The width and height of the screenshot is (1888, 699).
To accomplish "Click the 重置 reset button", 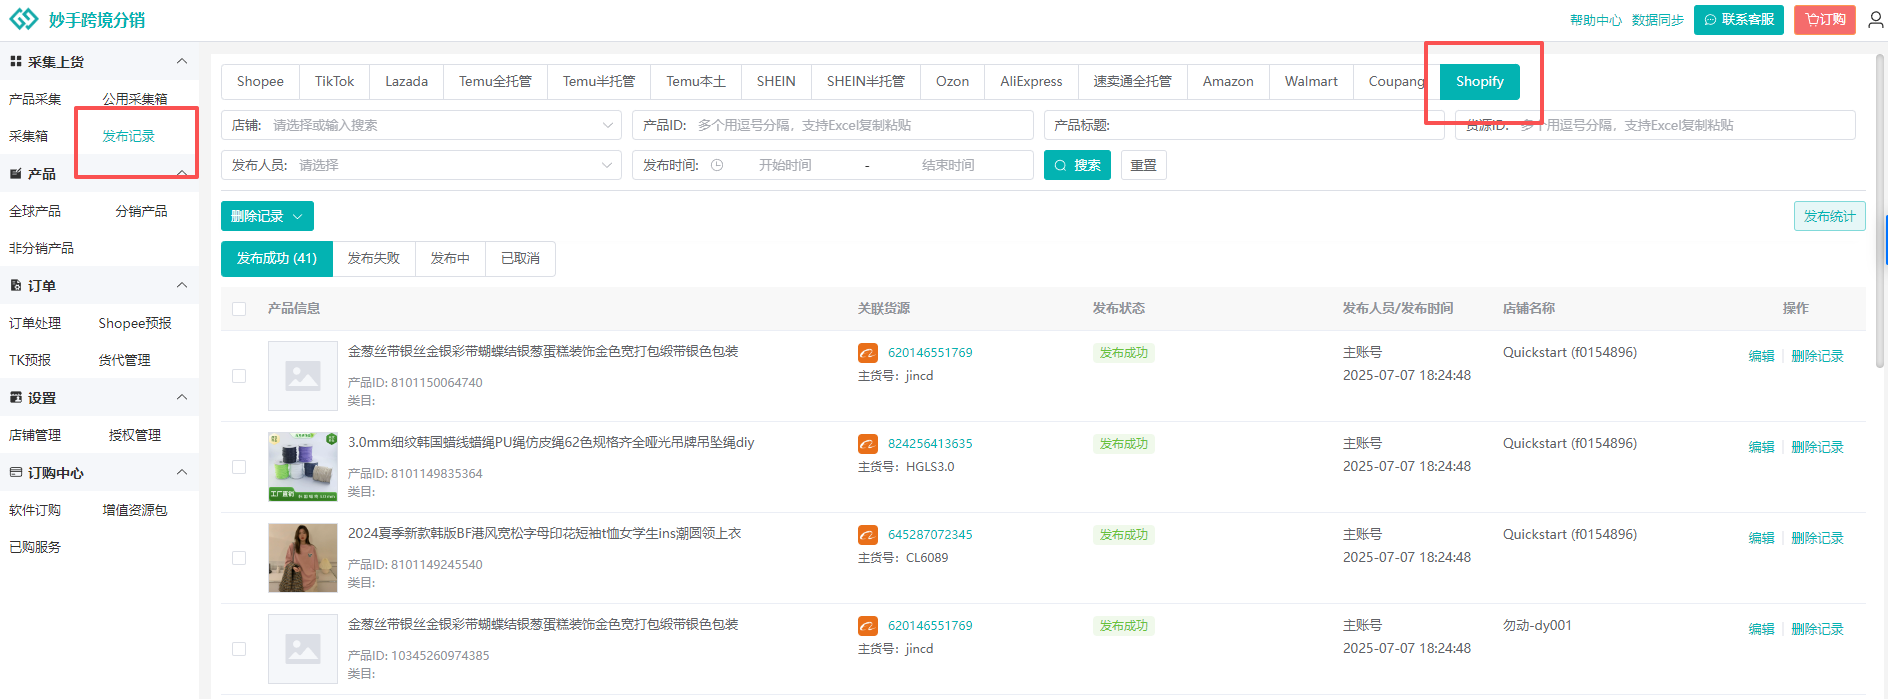I will [1143, 165].
